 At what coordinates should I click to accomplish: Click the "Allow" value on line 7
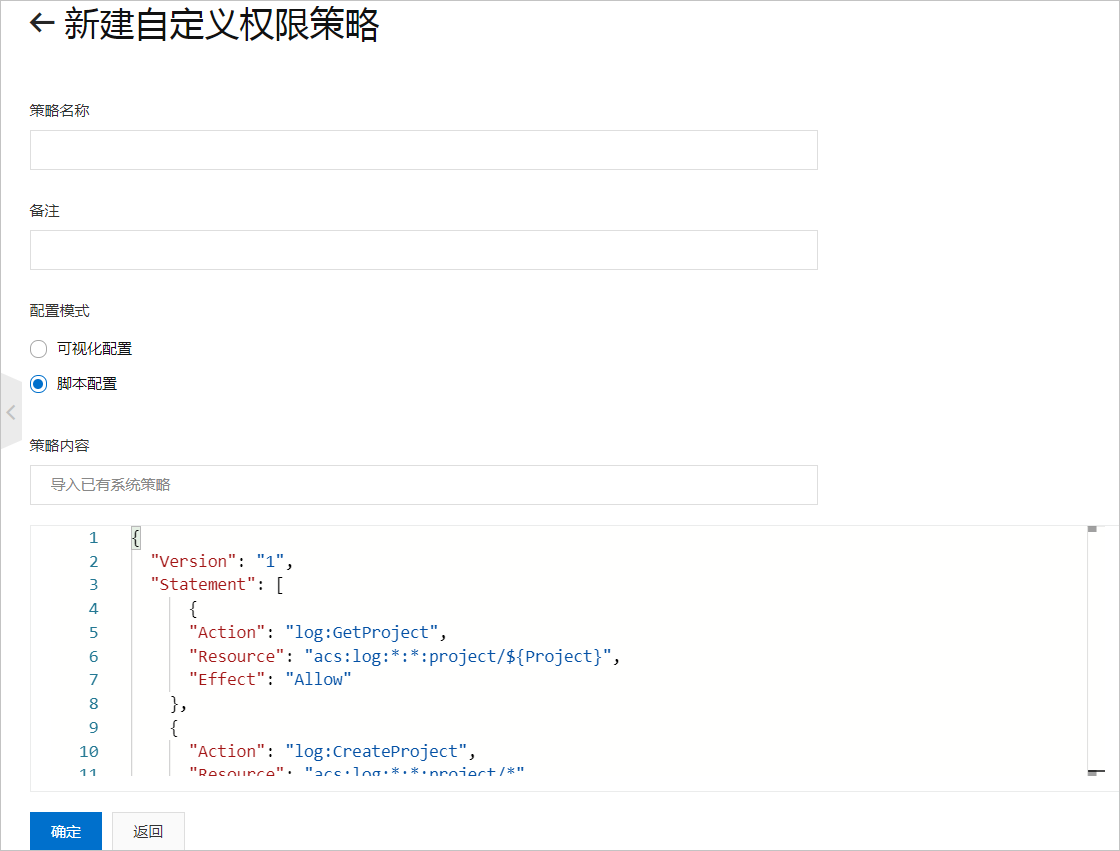click(319, 680)
